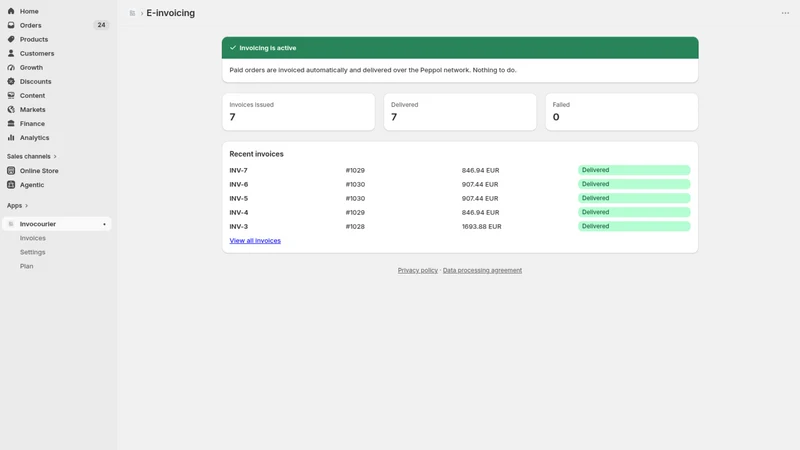Open the Orders menu item

31,25
